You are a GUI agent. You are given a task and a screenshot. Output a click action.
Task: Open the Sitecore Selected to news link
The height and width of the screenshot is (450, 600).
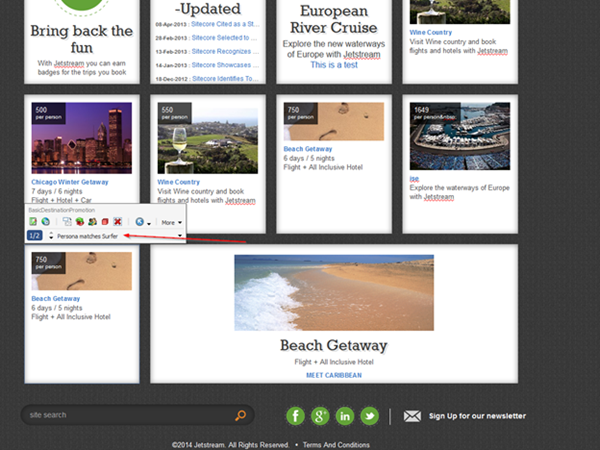pos(224,38)
